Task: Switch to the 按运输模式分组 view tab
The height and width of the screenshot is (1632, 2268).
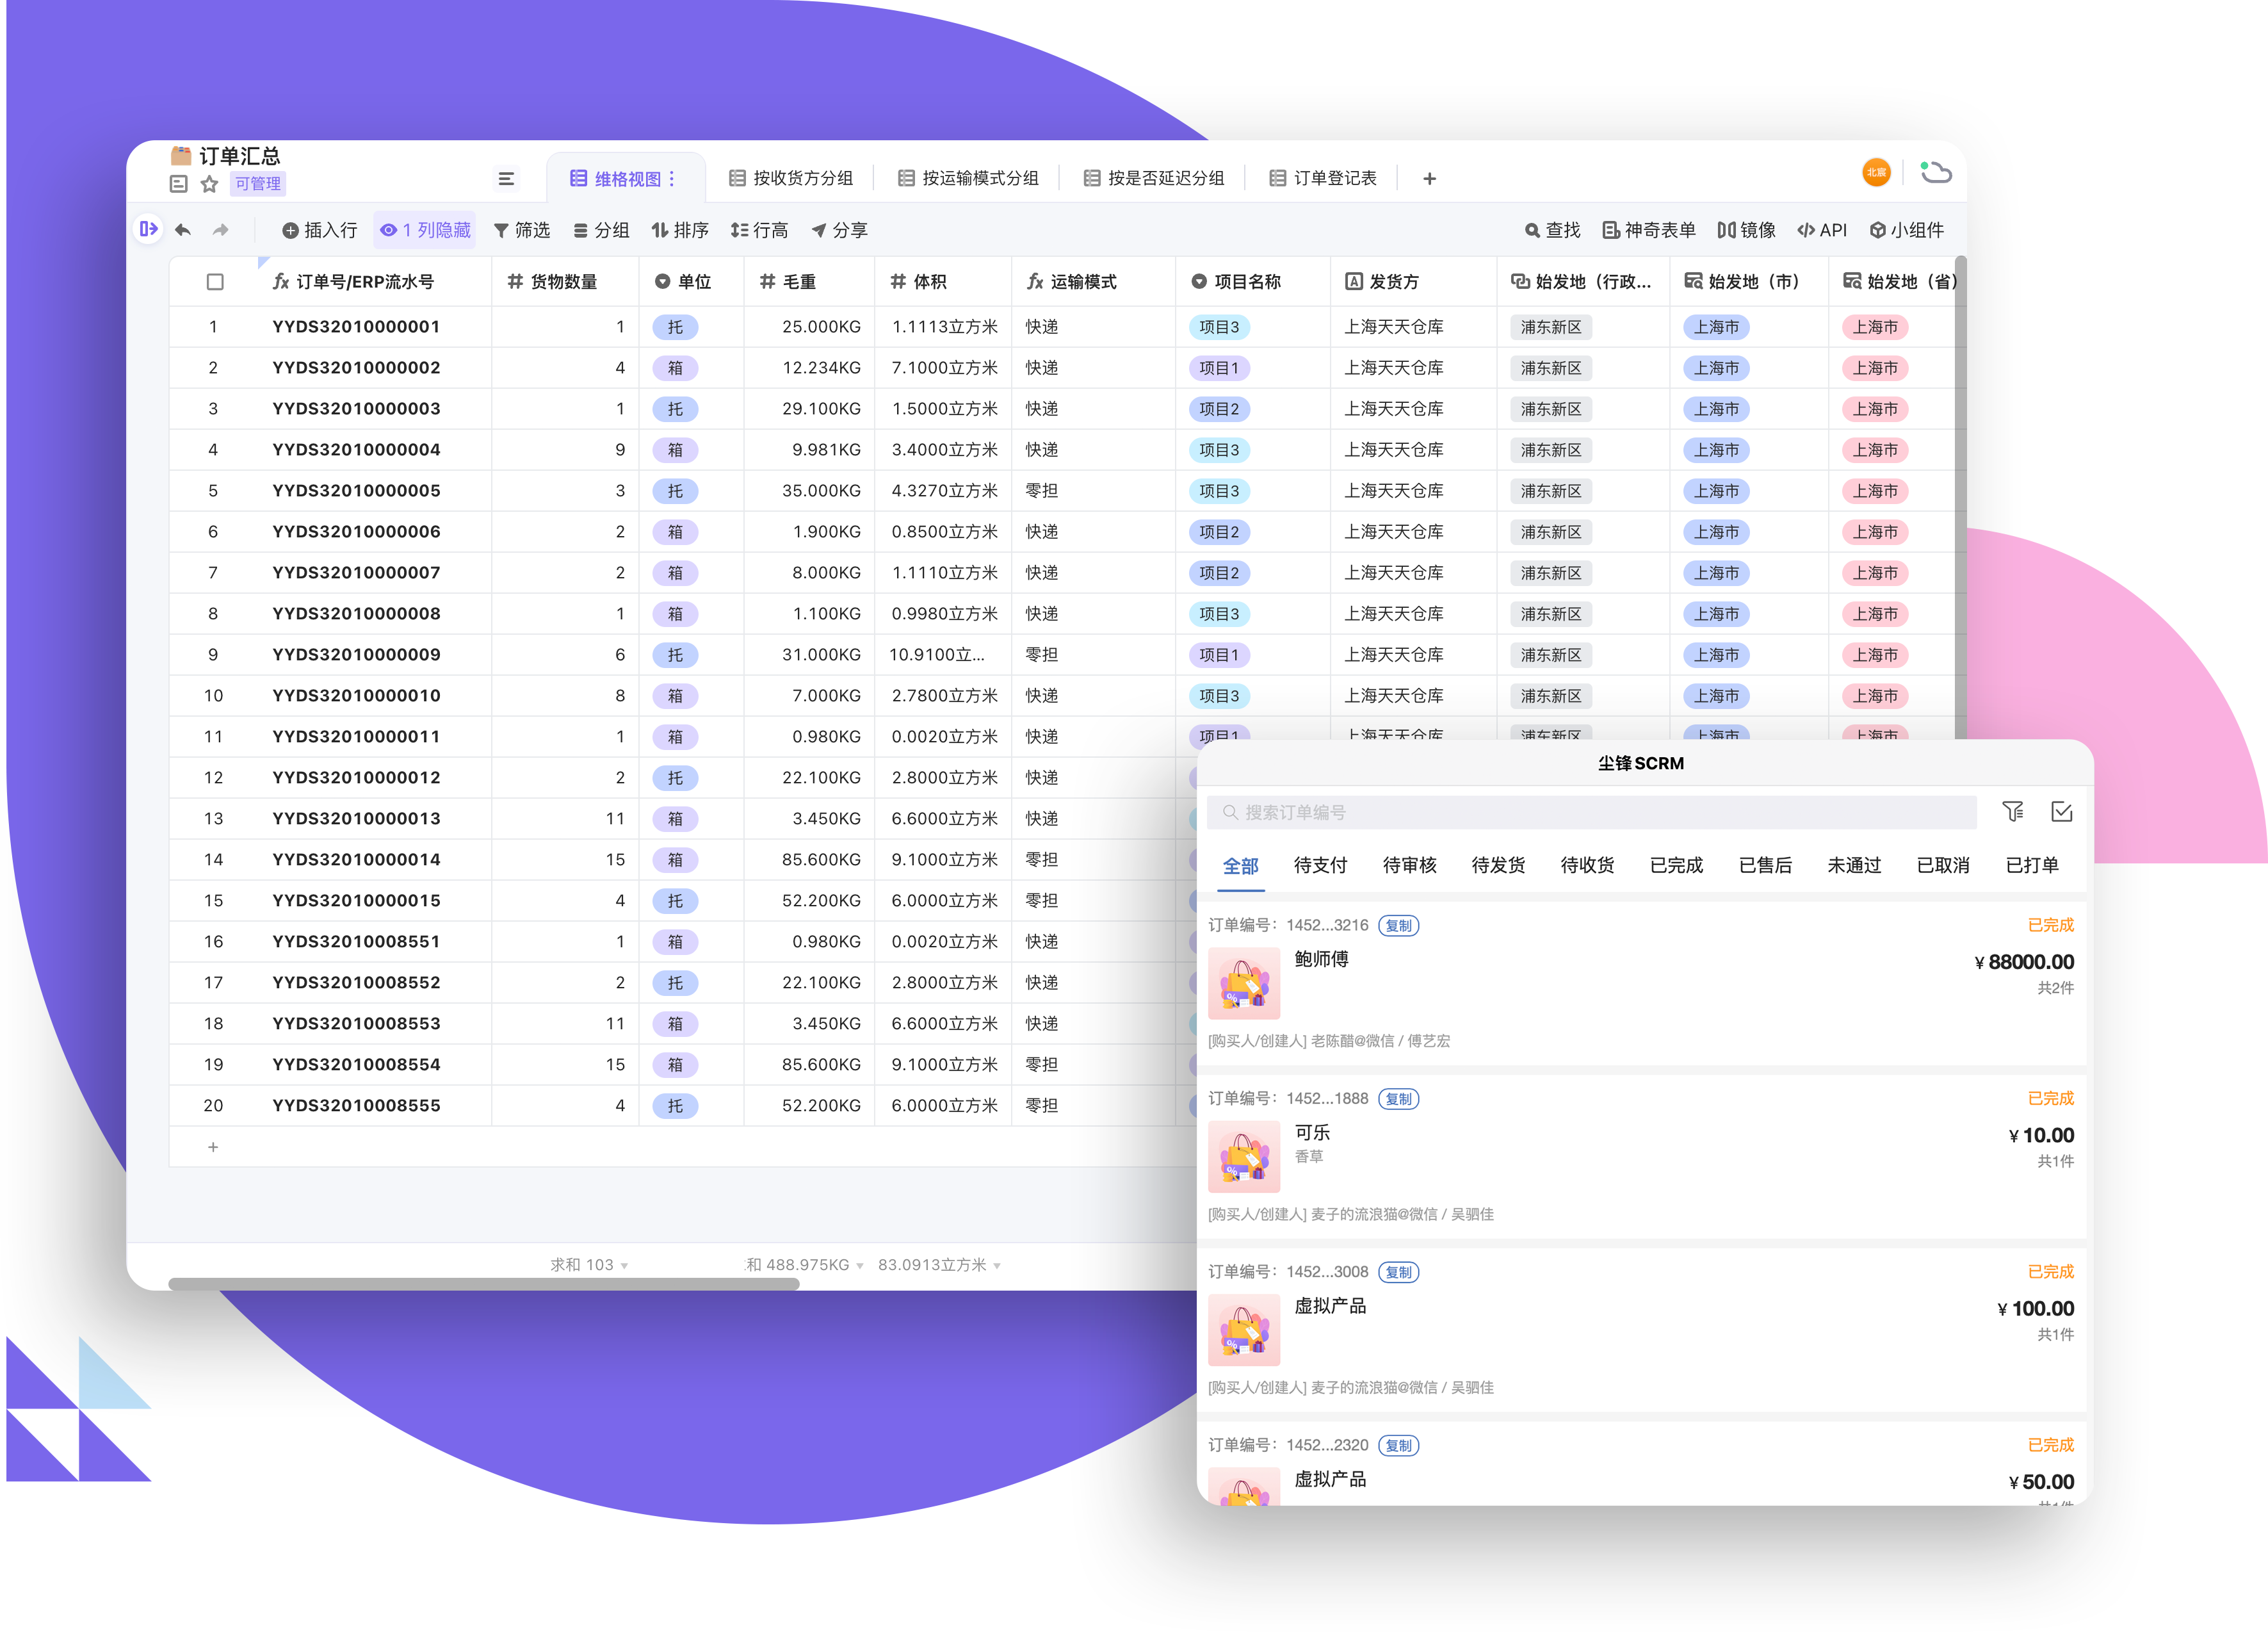Action: point(968,178)
